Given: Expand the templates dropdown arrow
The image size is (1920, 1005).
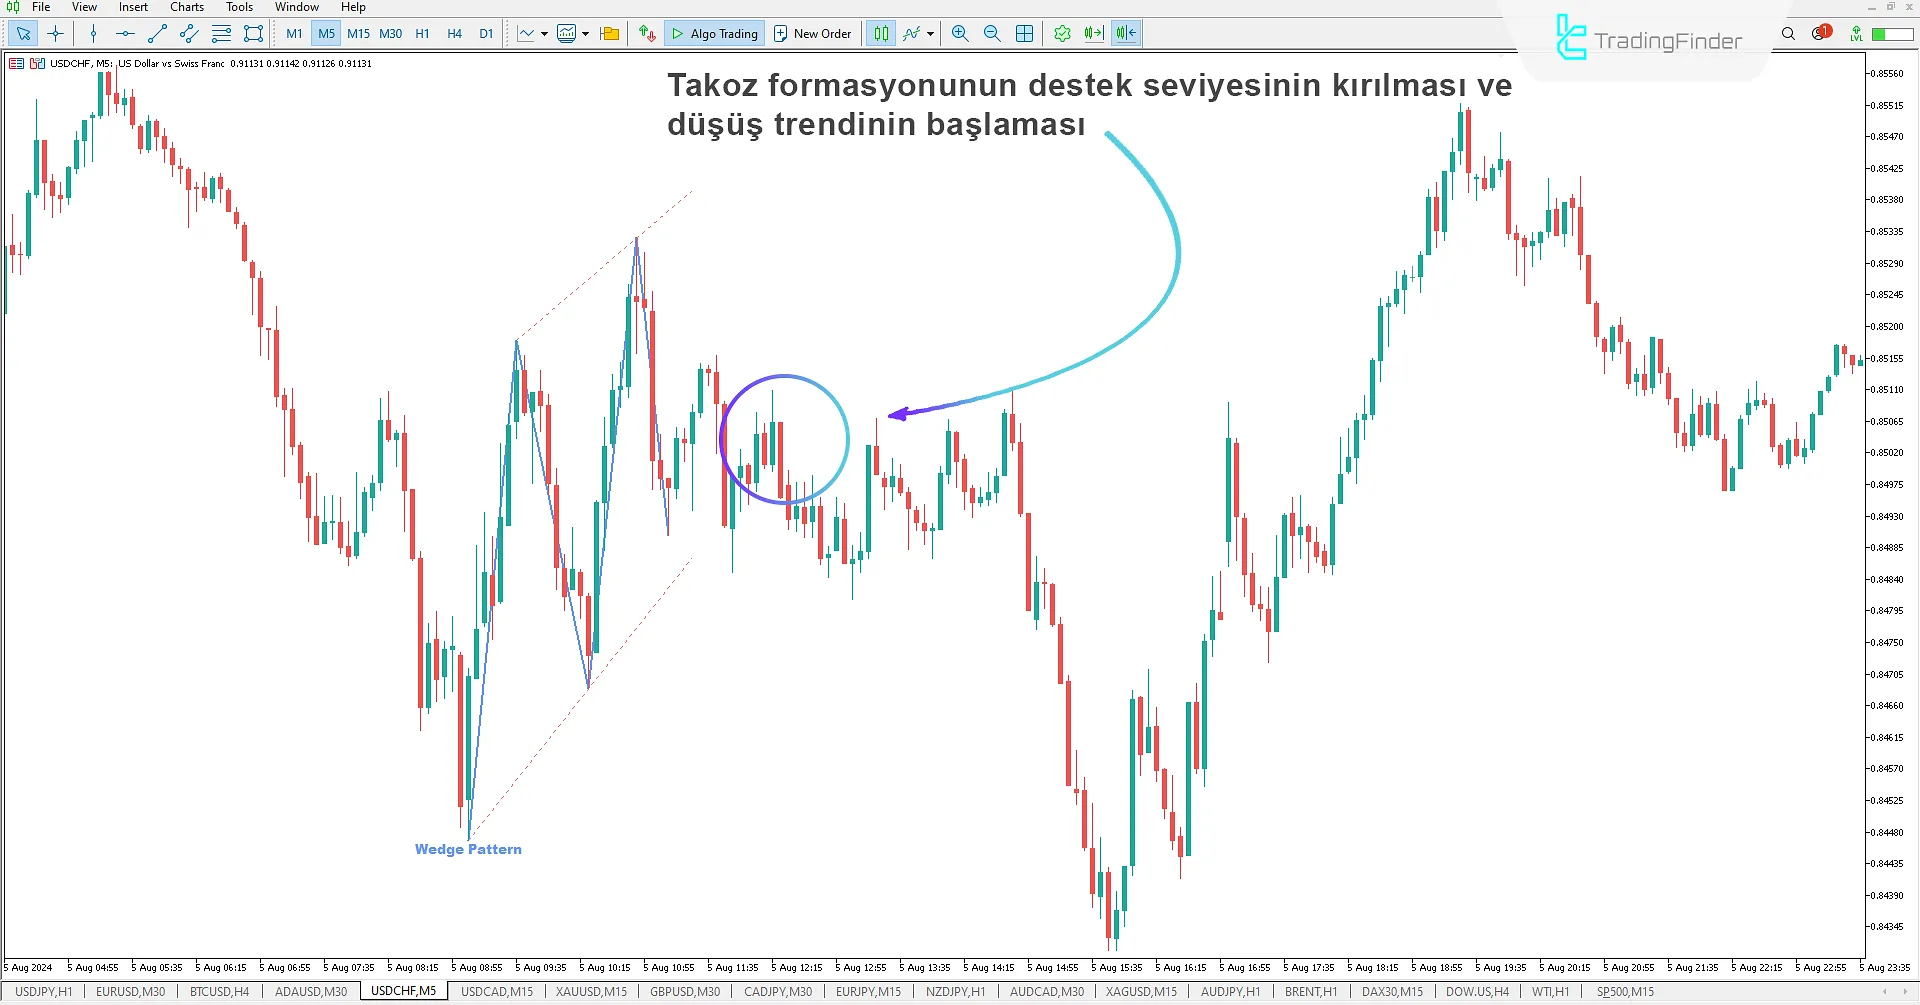Looking at the screenshot, I should [585, 33].
